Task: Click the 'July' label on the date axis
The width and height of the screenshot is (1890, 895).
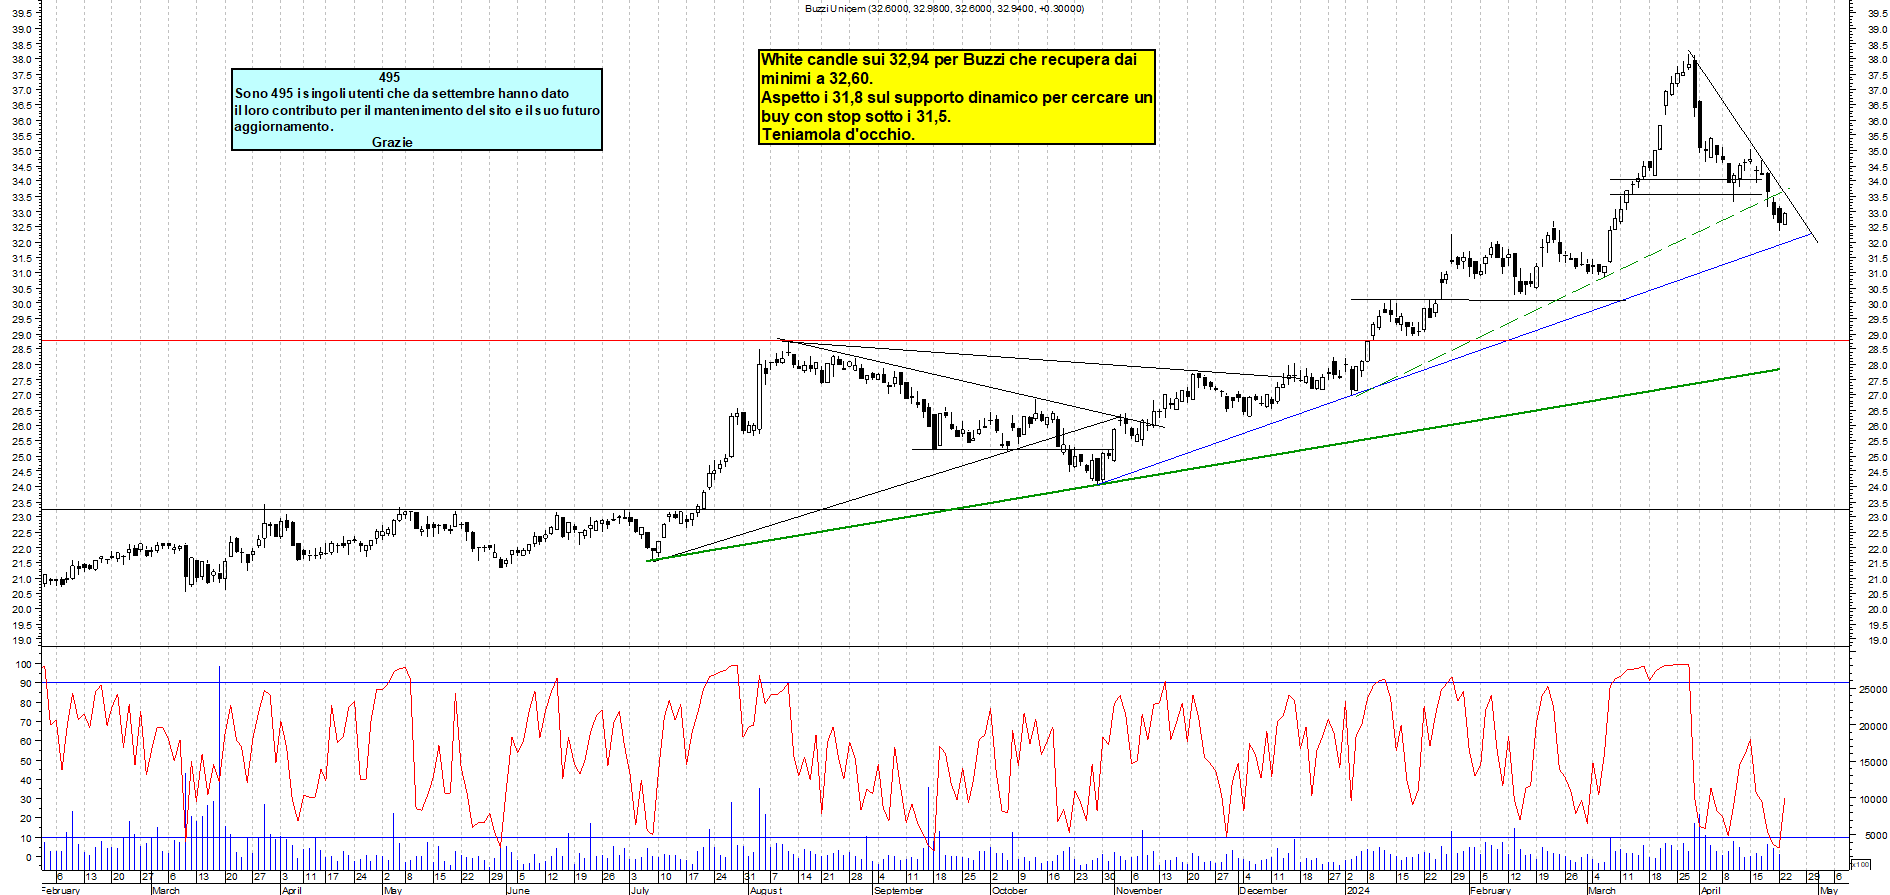Action: [x=640, y=890]
